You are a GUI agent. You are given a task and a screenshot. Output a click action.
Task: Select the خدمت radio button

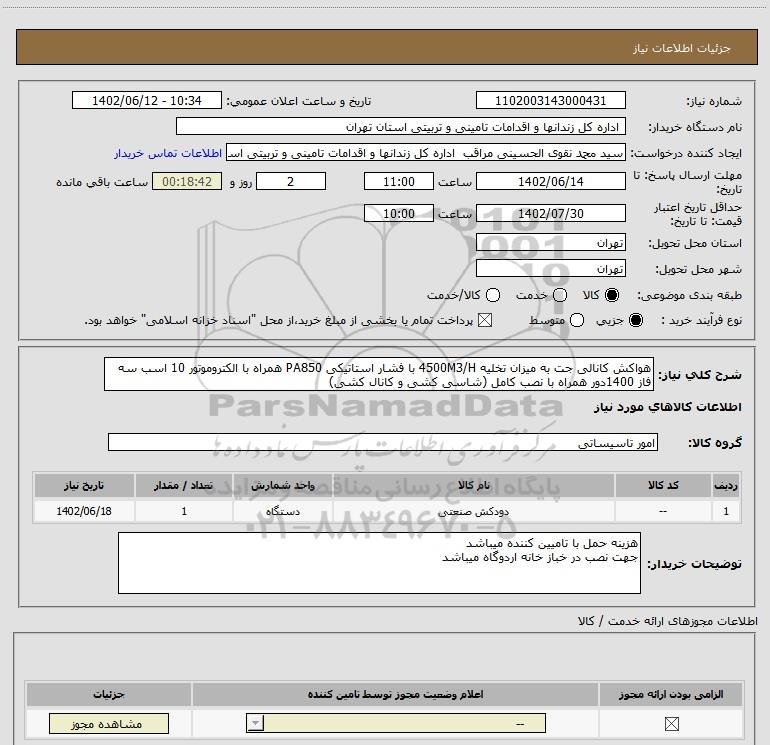(560, 295)
